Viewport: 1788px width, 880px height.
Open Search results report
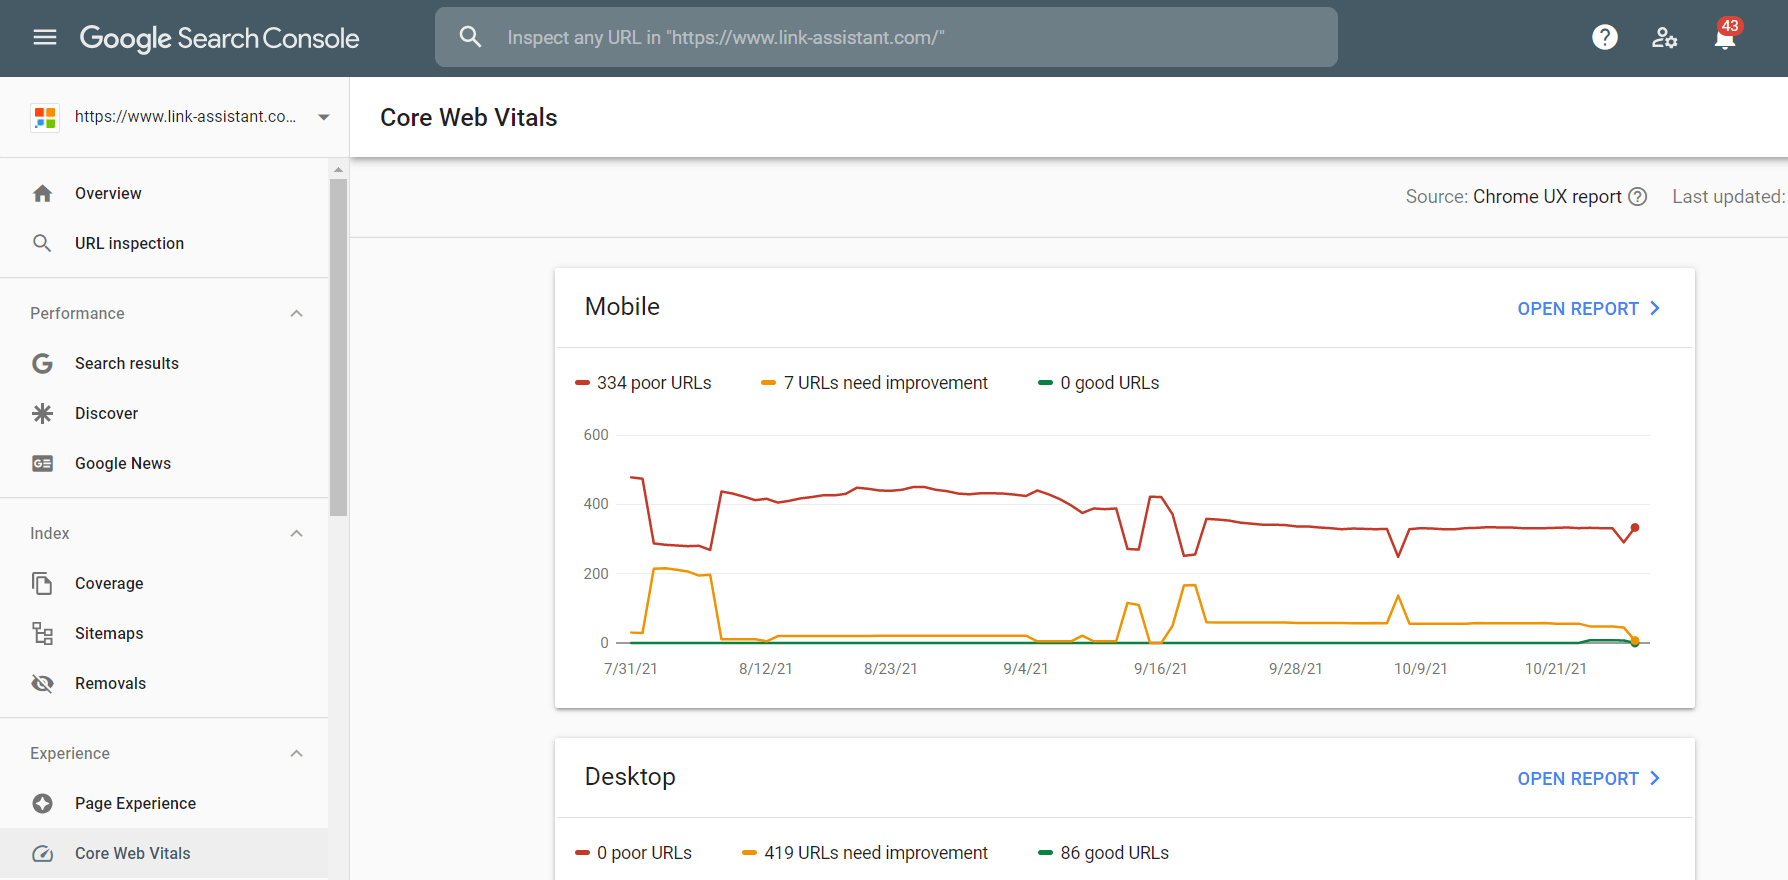pyautogui.click(x=164, y=363)
